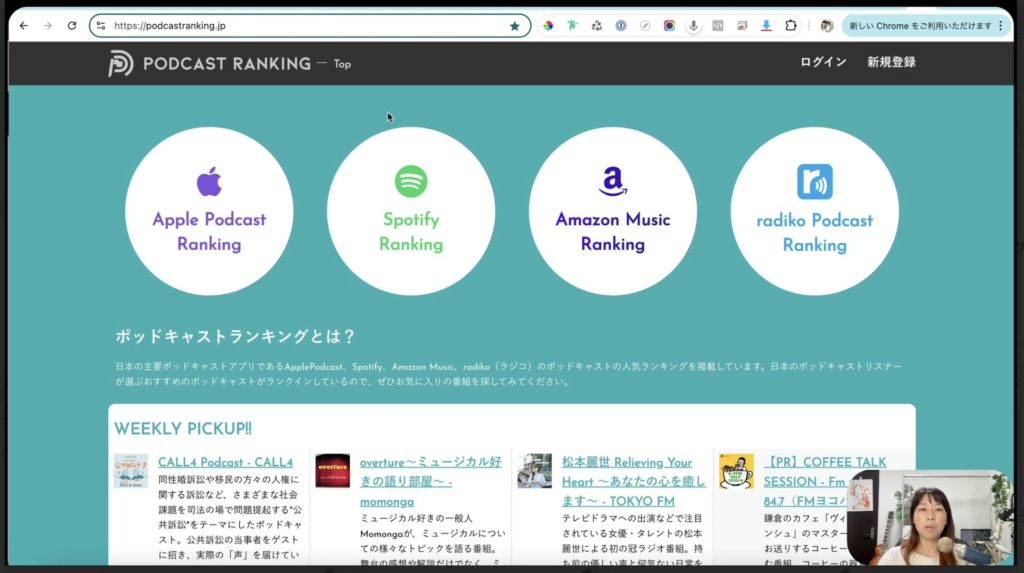The height and width of the screenshot is (573, 1024).
Task: Open radiko Podcast Ranking circle
Action: tap(814, 211)
